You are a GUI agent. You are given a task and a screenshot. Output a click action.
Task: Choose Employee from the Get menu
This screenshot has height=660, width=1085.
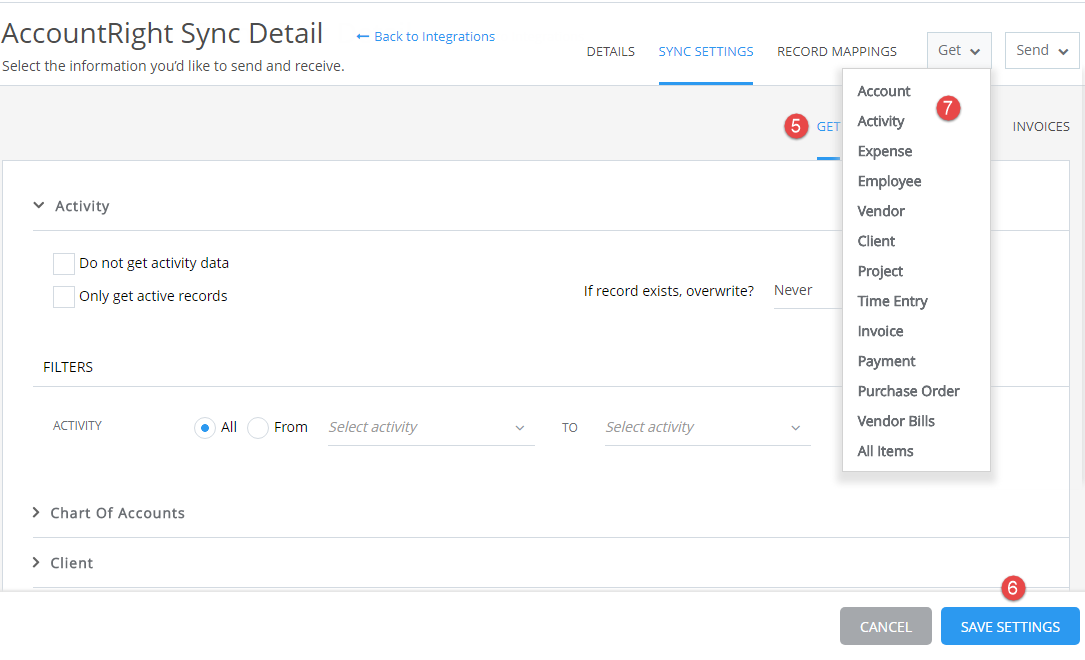click(889, 181)
